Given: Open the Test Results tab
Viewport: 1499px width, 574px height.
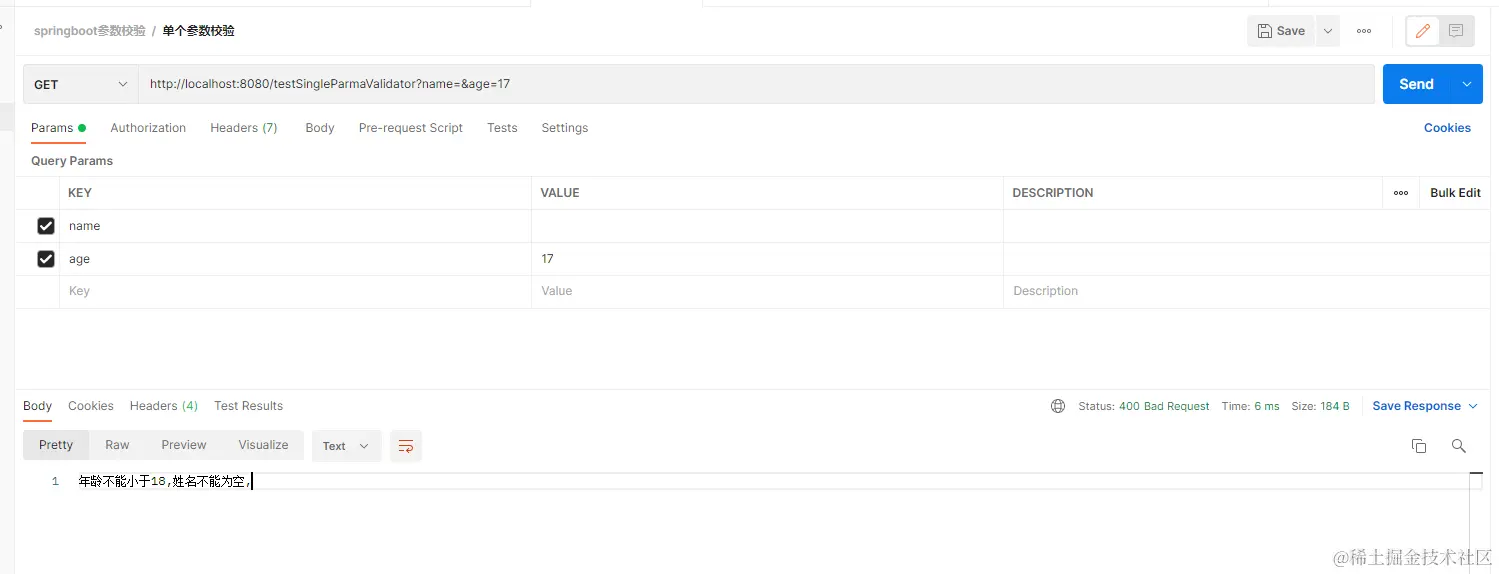Looking at the screenshot, I should (x=248, y=406).
